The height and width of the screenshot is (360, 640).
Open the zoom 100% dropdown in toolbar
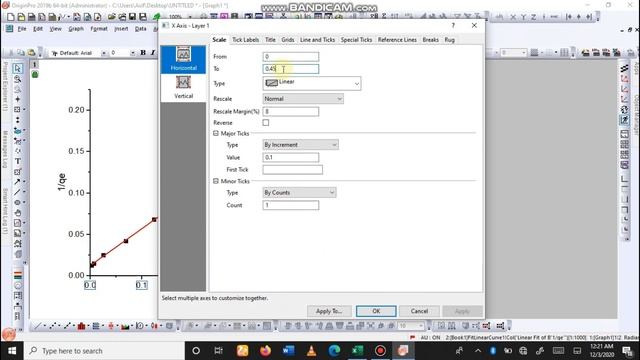(190, 17)
